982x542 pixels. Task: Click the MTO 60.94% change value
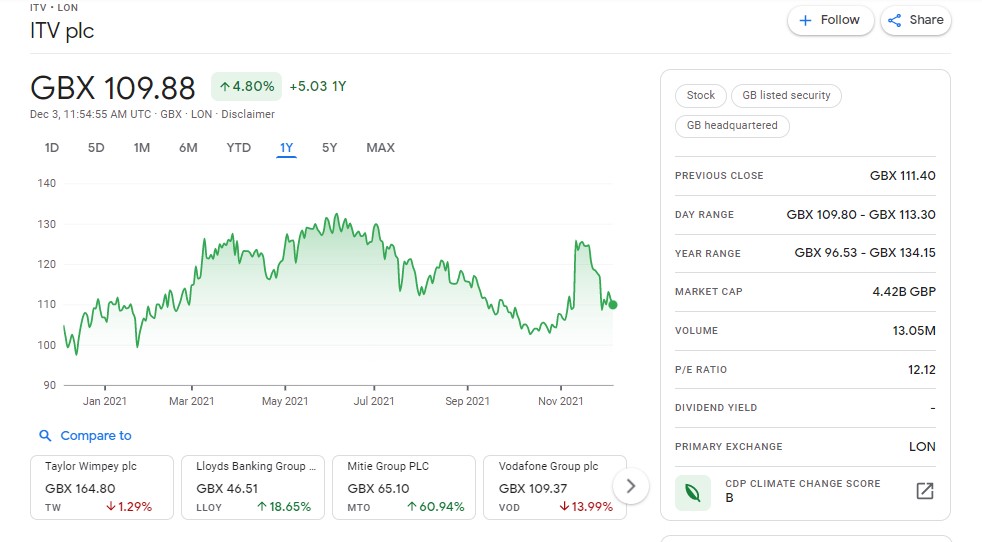pyautogui.click(x=435, y=507)
